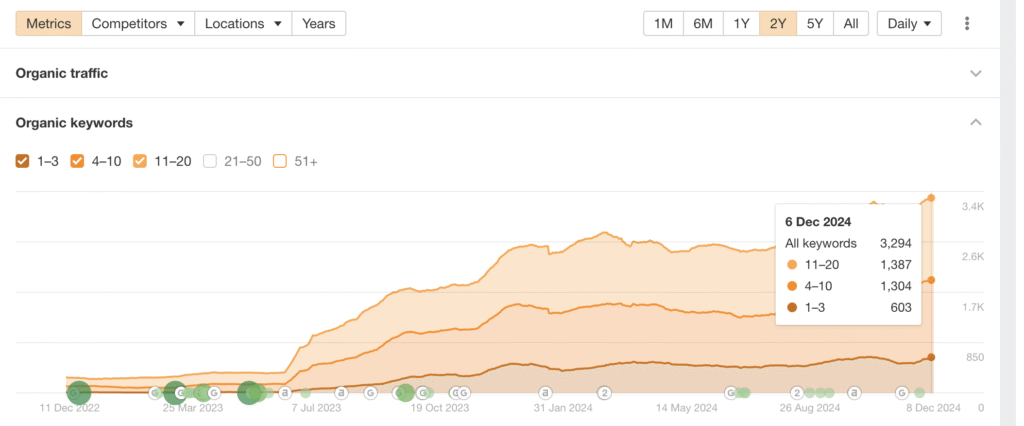The image size is (1024, 426).
Task: Choose the 6M time range
Action: click(x=703, y=23)
